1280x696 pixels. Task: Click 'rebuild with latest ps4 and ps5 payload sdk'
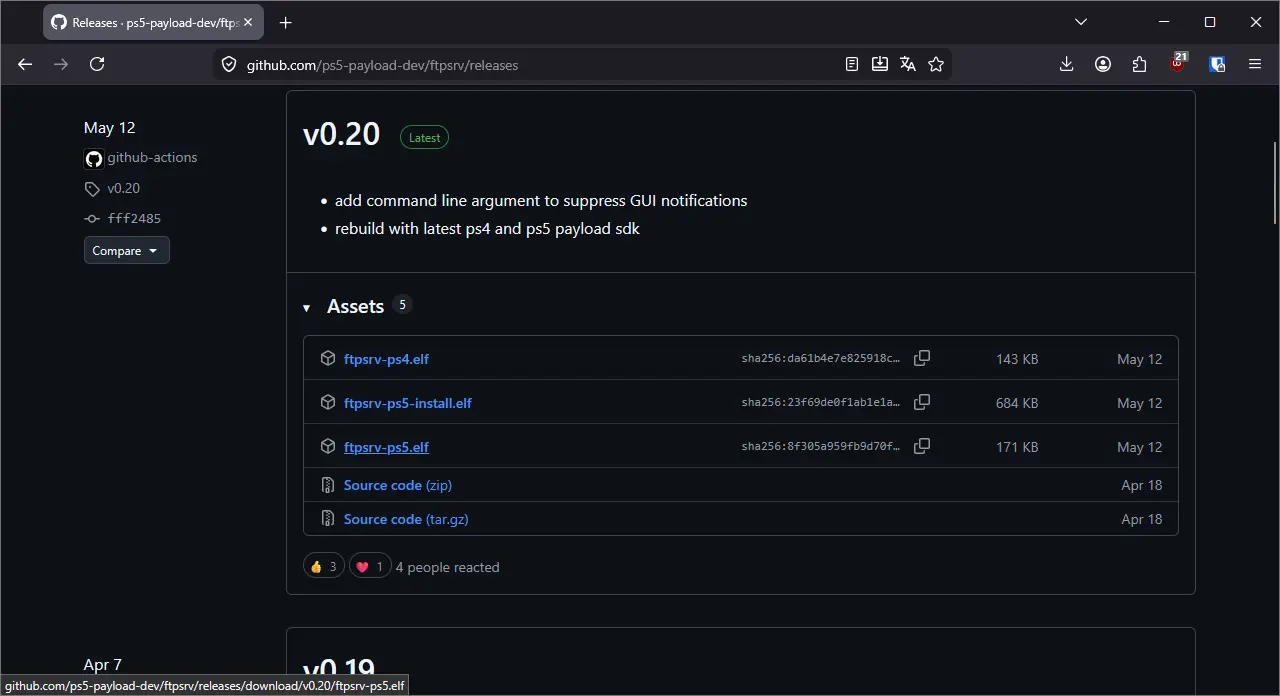pyautogui.click(x=487, y=228)
